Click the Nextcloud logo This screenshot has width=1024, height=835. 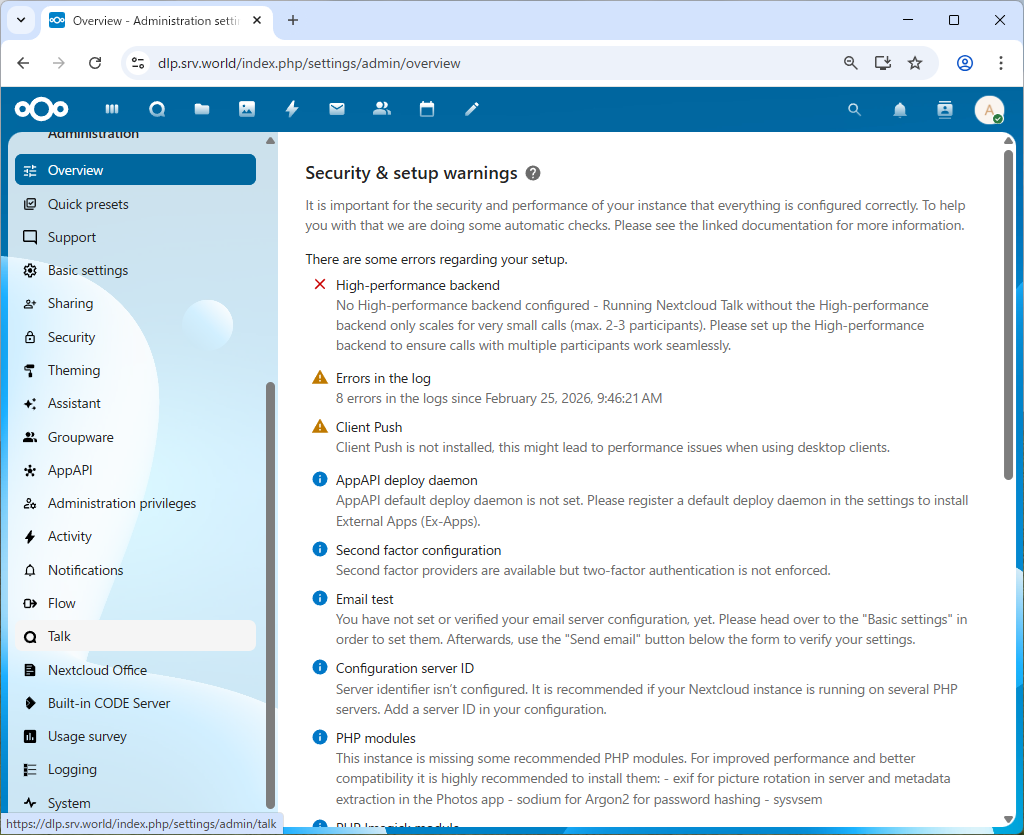tap(42, 109)
